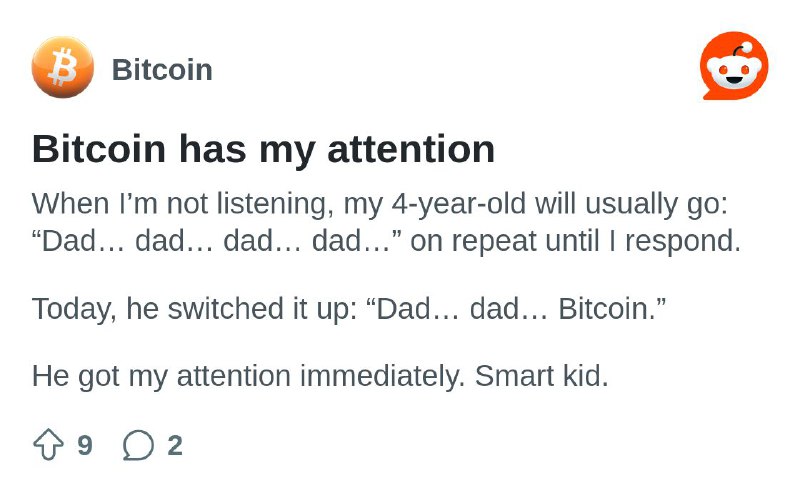Screen dimensions: 800x498
Task: Open comments via the speech bubble icon
Action: pos(138,445)
